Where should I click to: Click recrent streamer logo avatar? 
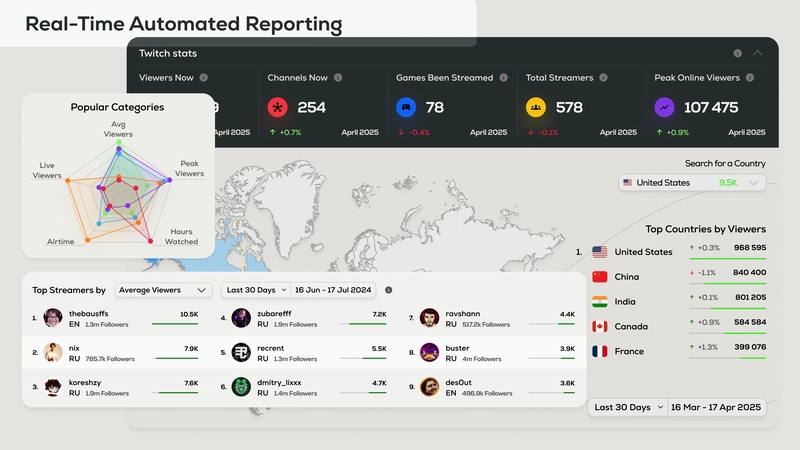(x=241, y=352)
